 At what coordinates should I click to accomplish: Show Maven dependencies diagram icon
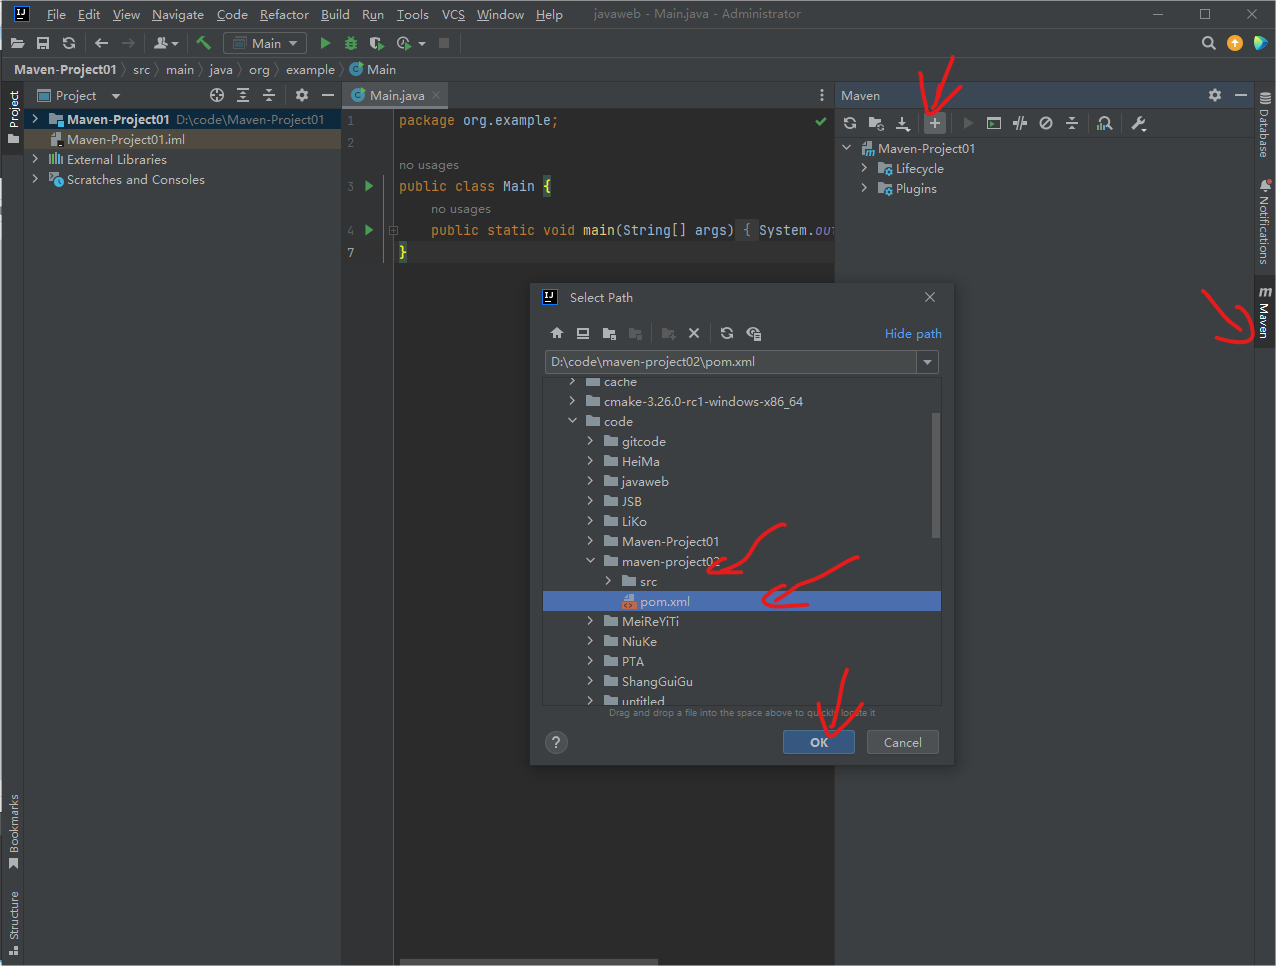pos(1105,123)
